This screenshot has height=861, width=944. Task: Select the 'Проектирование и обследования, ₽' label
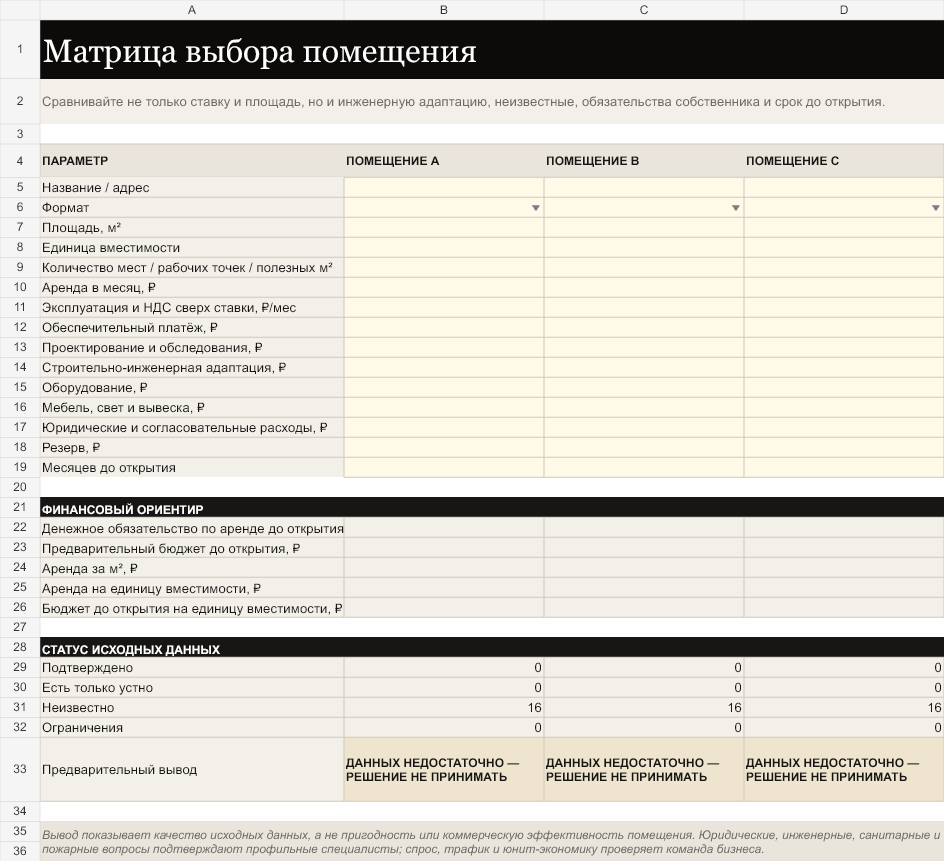pyautogui.click(x=192, y=347)
